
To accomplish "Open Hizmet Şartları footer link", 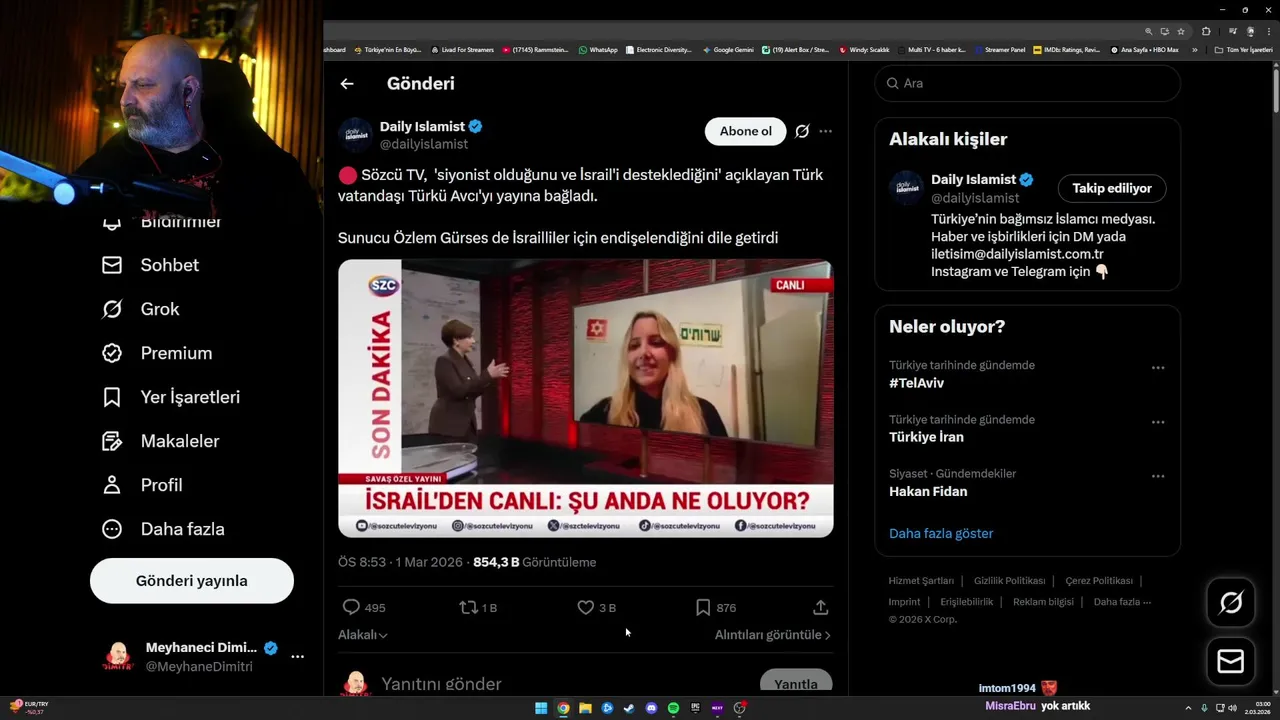I will (x=921, y=581).
